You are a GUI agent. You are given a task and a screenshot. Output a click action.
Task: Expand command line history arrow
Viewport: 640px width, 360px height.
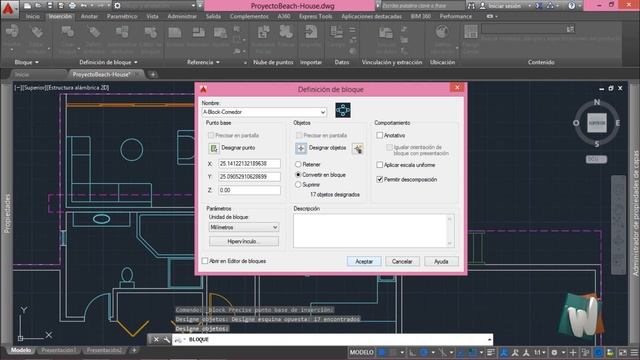[489, 340]
